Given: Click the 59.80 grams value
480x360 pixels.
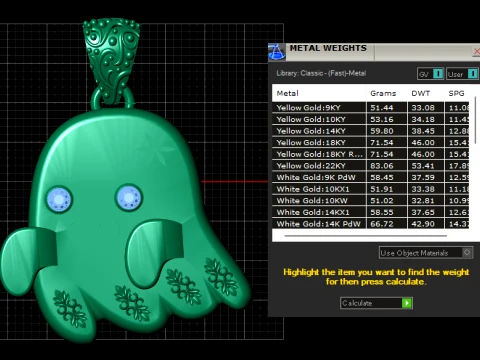Looking at the screenshot, I should click(382, 131).
